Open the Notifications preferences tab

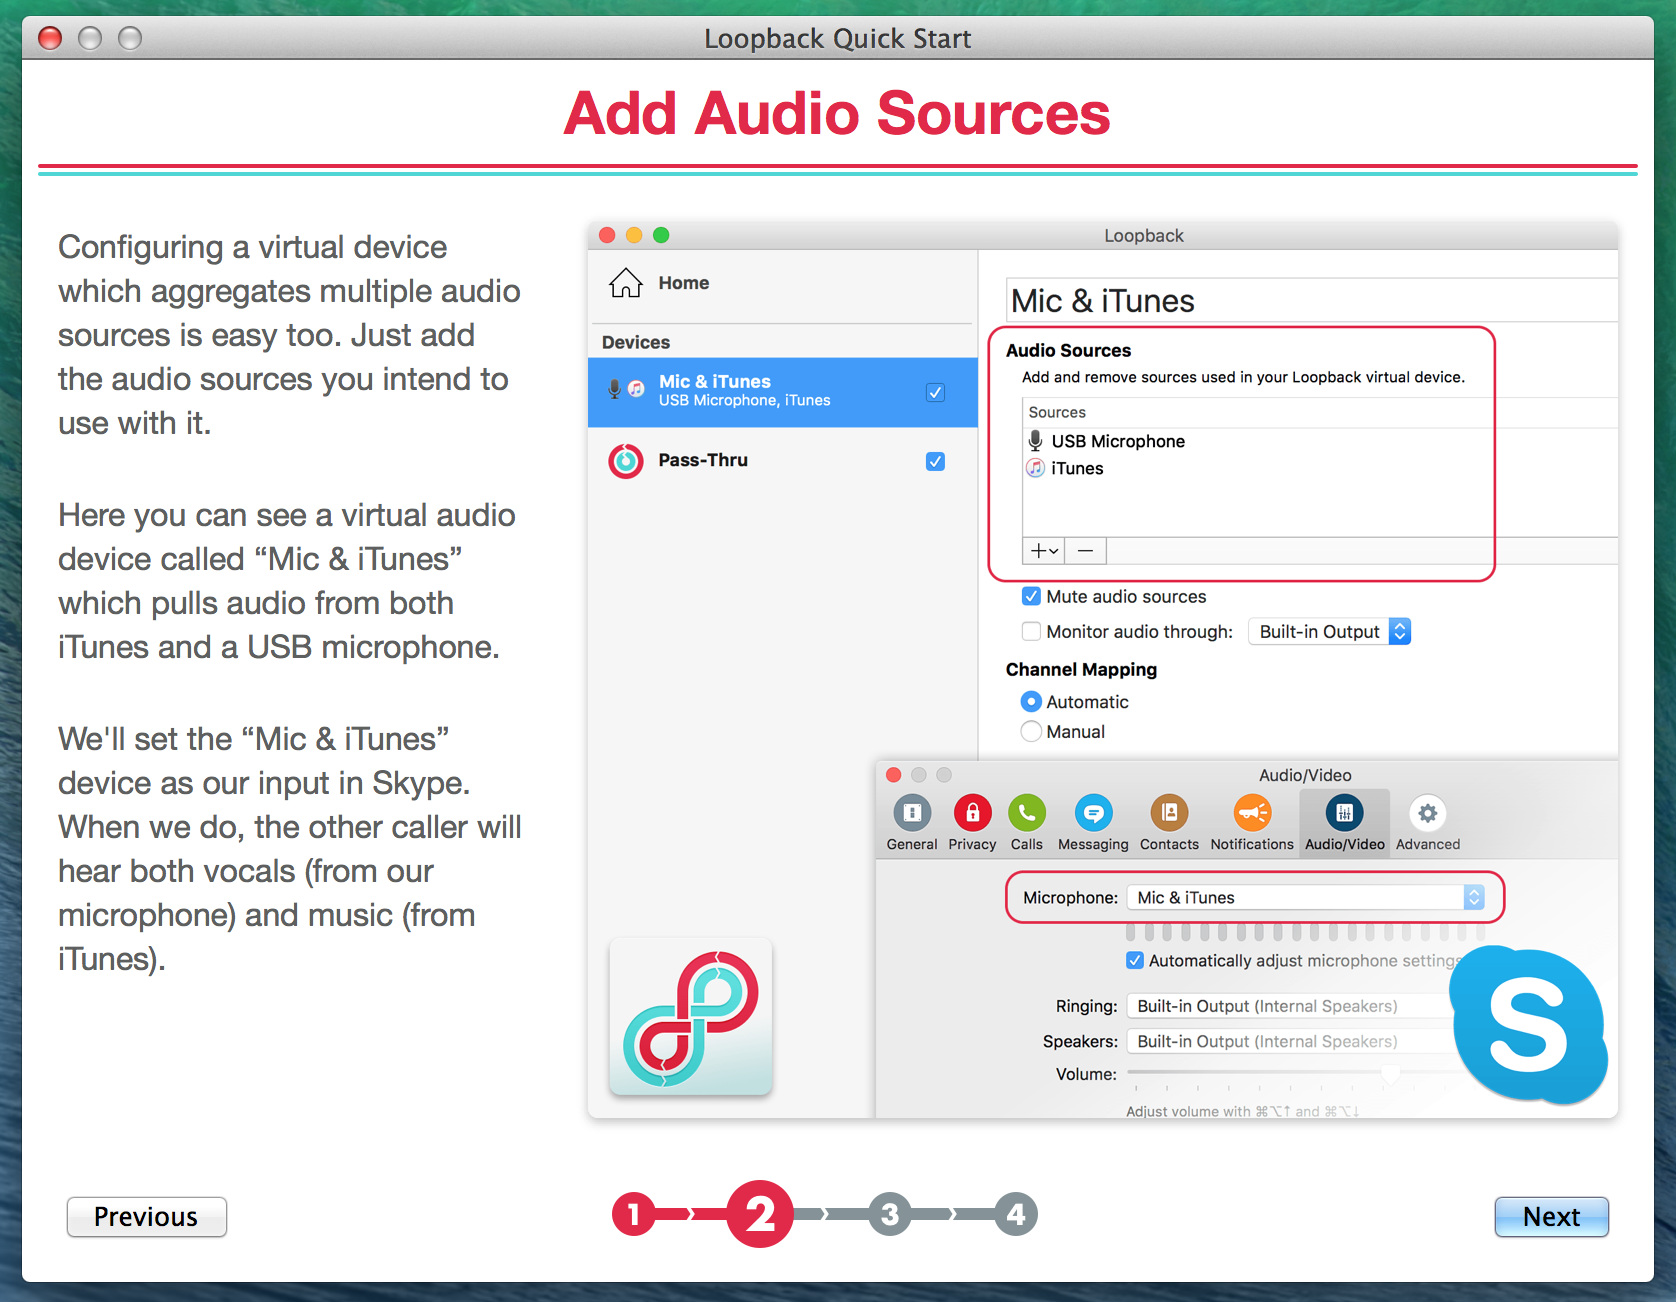(1252, 823)
